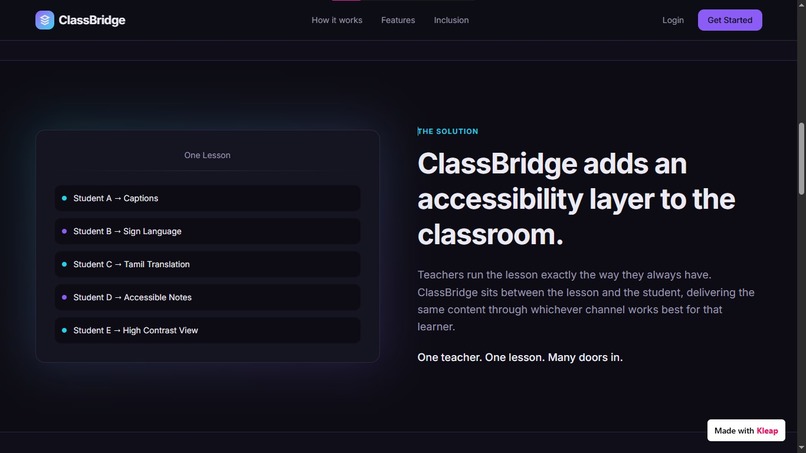Select the Student E → High Contrast View row
Viewport: 806px width, 453px height.
[207, 330]
